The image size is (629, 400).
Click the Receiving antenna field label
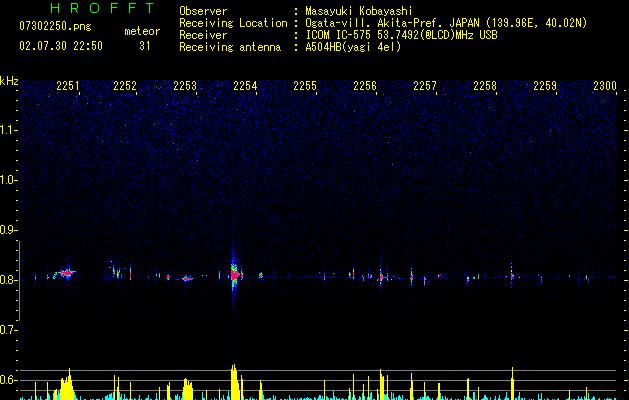[230, 47]
